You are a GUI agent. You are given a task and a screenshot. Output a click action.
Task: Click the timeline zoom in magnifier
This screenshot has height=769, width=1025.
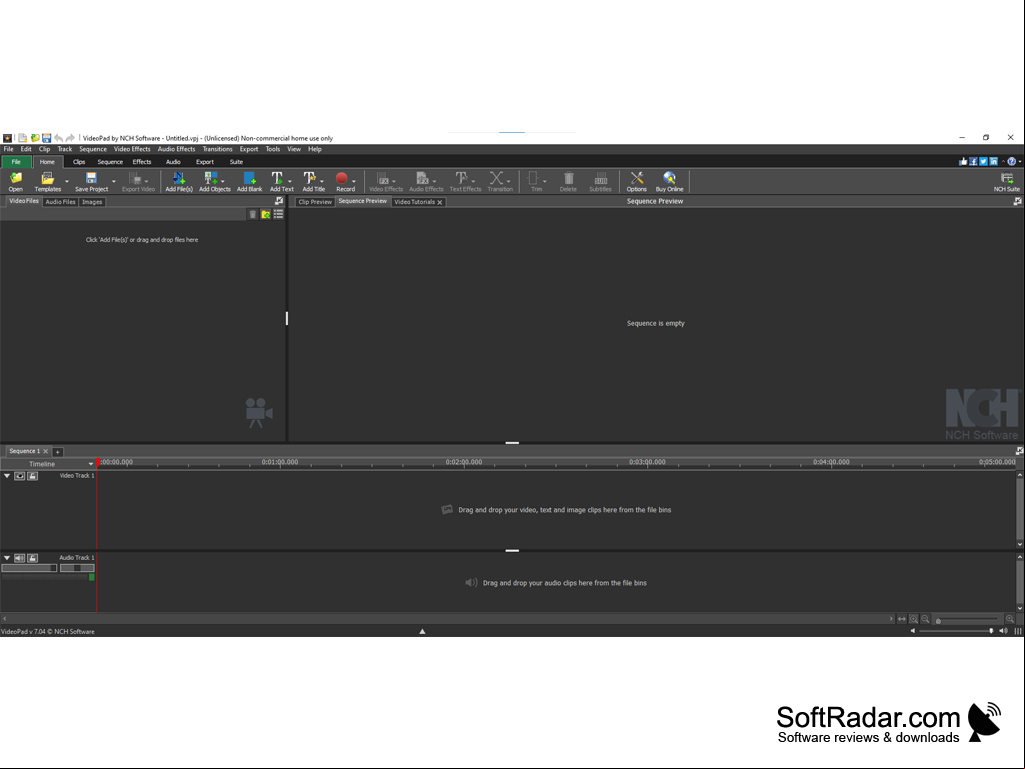click(x=1010, y=619)
